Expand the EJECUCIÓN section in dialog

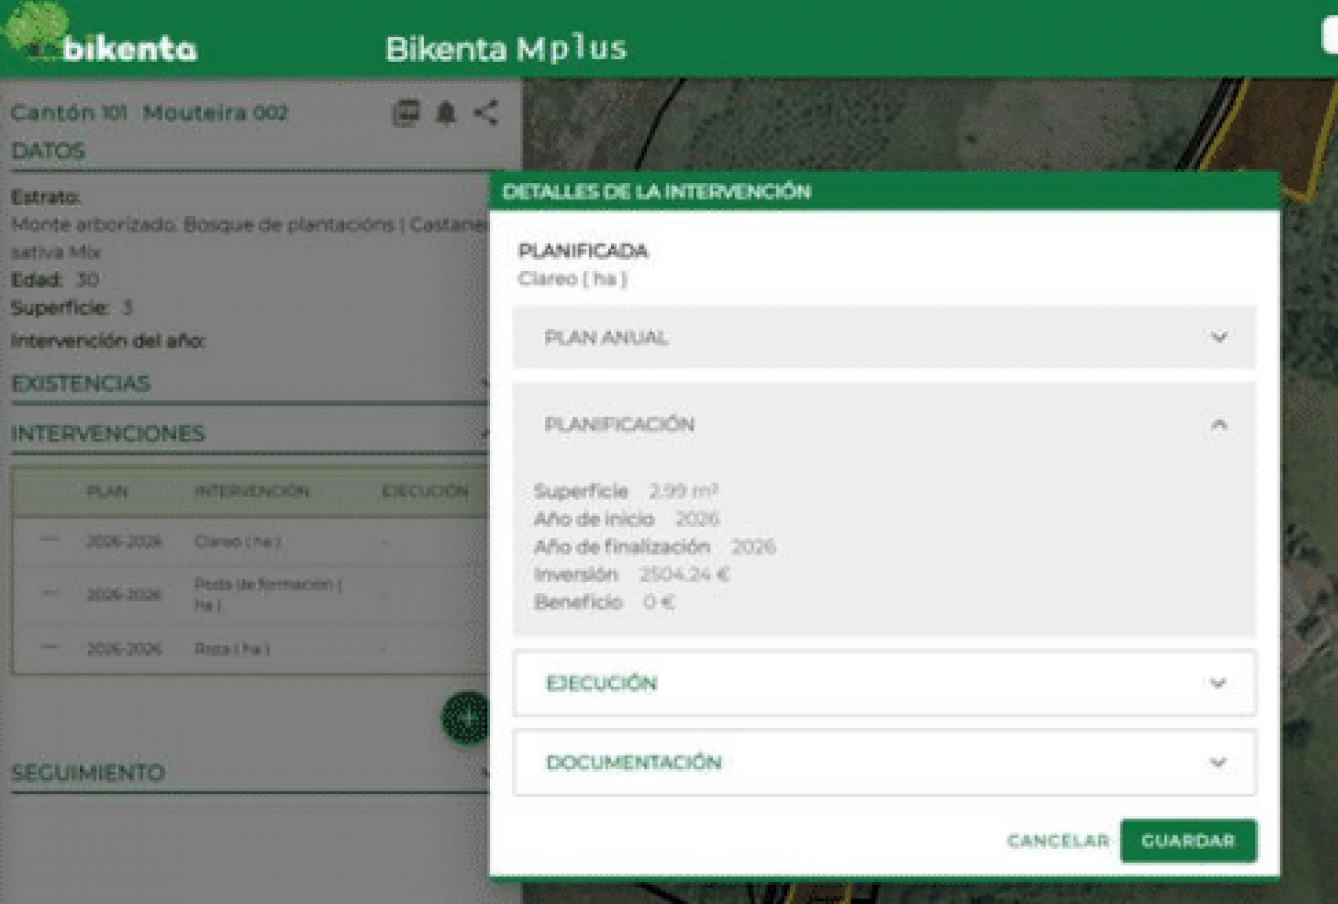point(1217,684)
